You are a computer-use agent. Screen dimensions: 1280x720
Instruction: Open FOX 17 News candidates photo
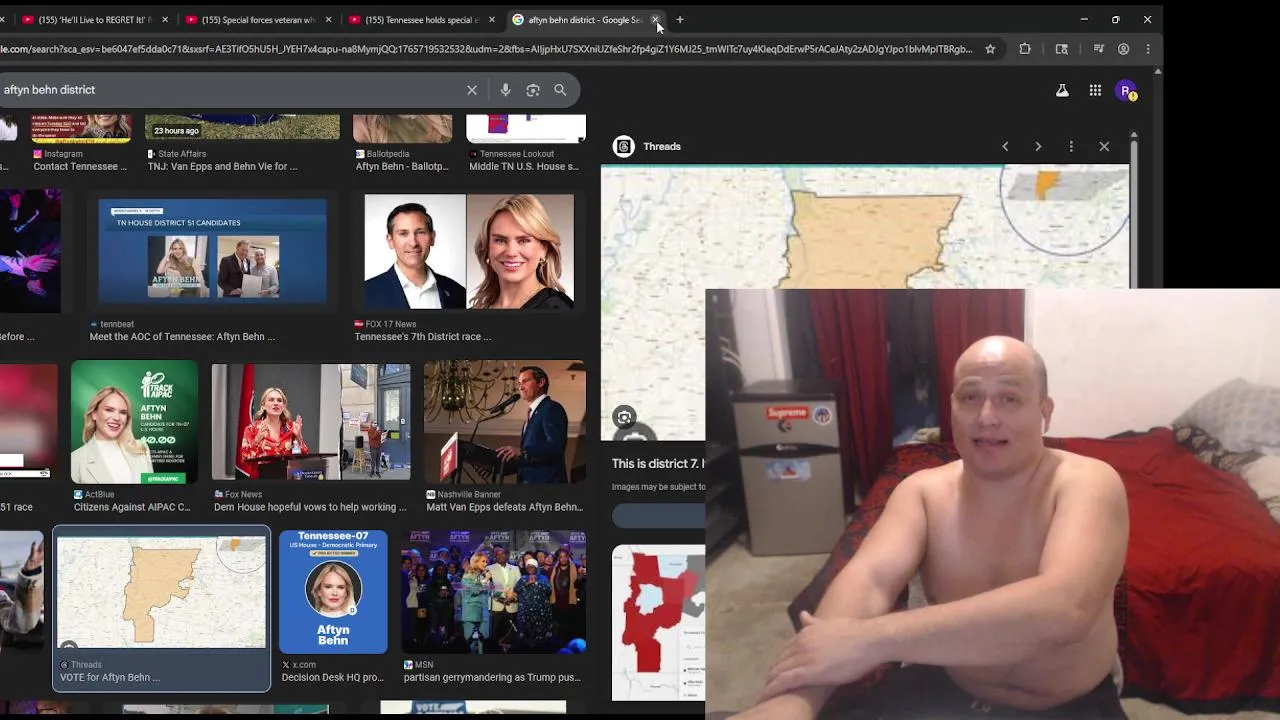pos(469,251)
